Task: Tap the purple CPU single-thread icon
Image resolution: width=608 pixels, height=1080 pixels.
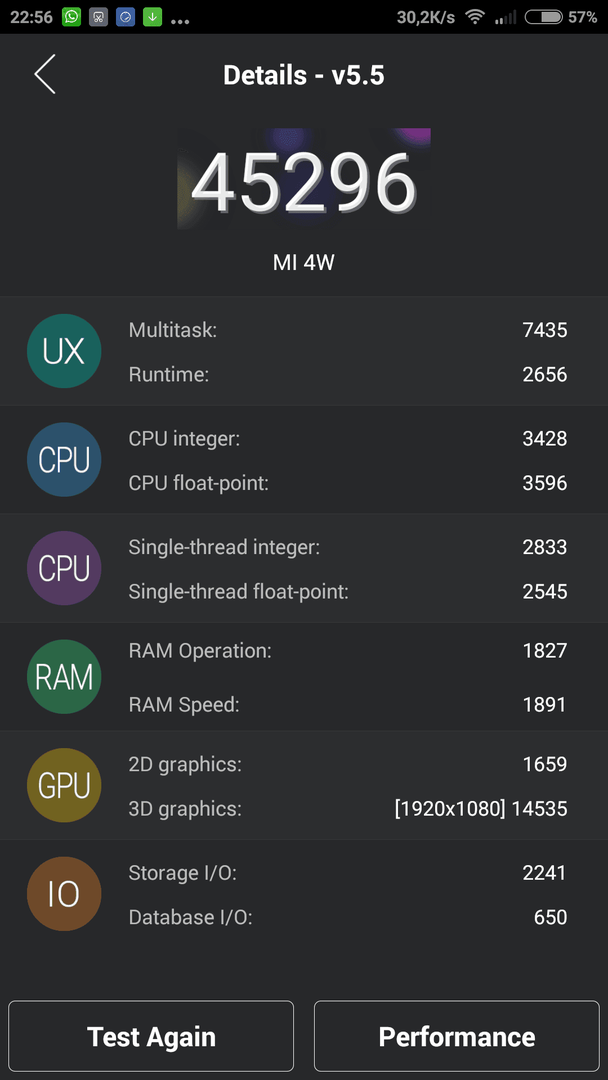Action: (x=64, y=568)
